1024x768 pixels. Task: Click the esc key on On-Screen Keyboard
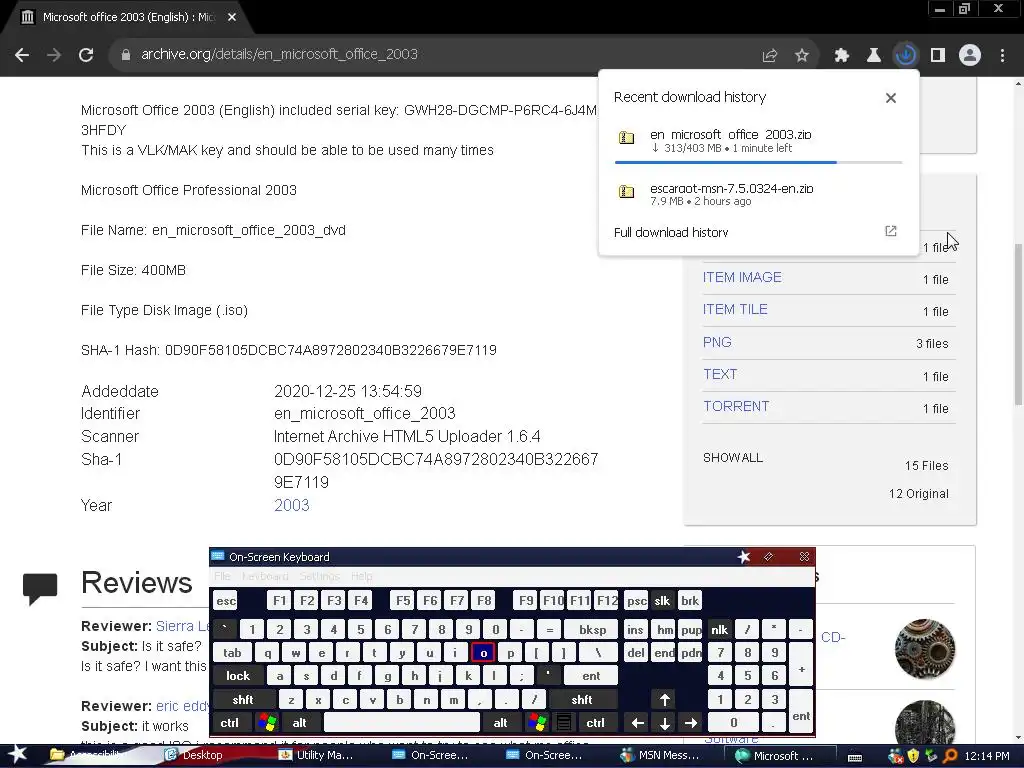pos(225,601)
